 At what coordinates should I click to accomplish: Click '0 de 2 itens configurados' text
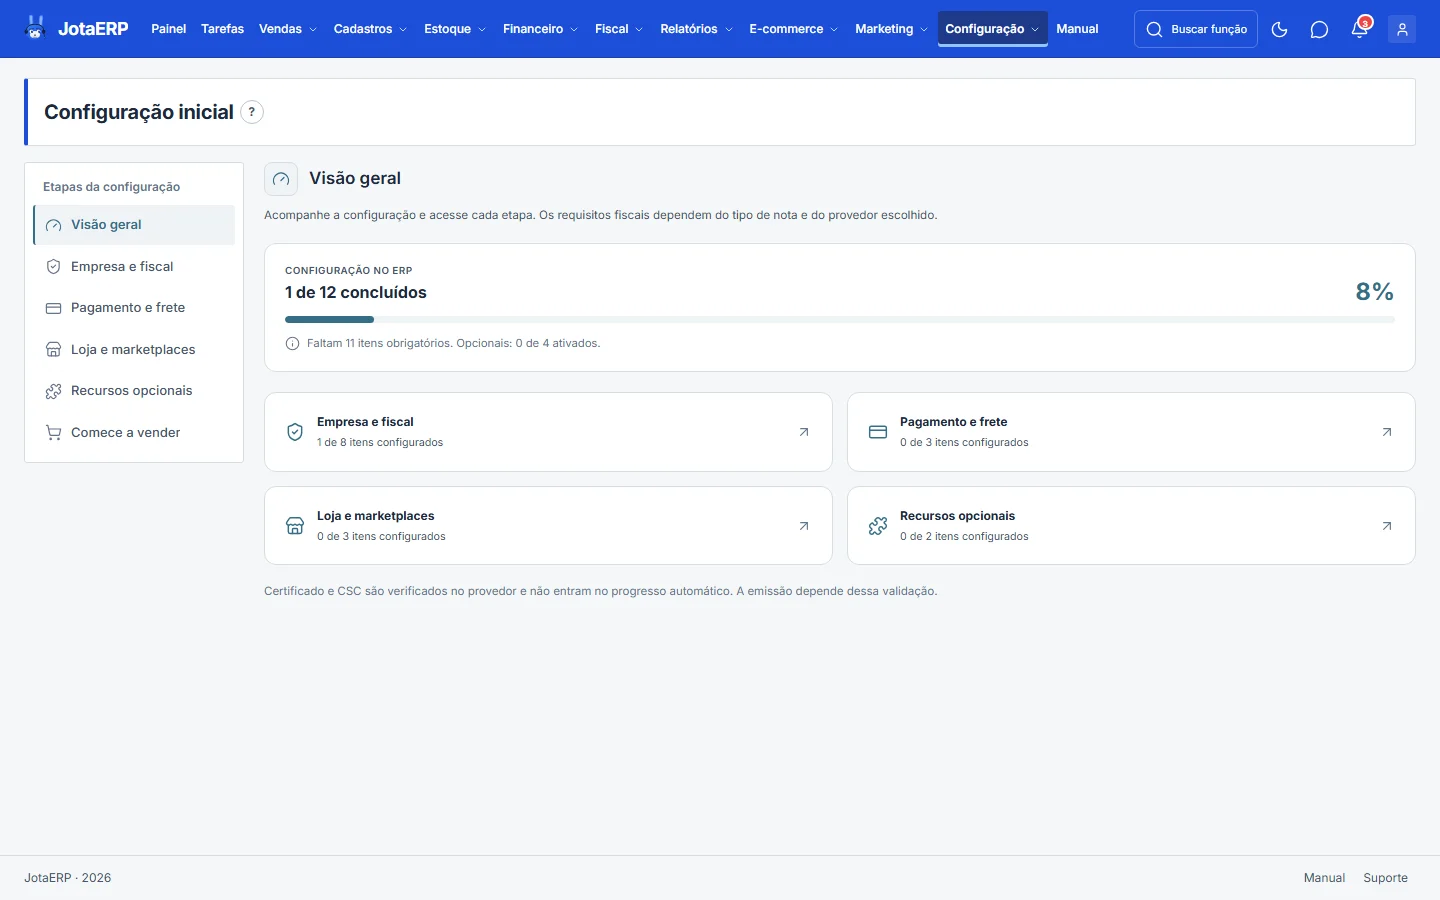click(x=964, y=536)
